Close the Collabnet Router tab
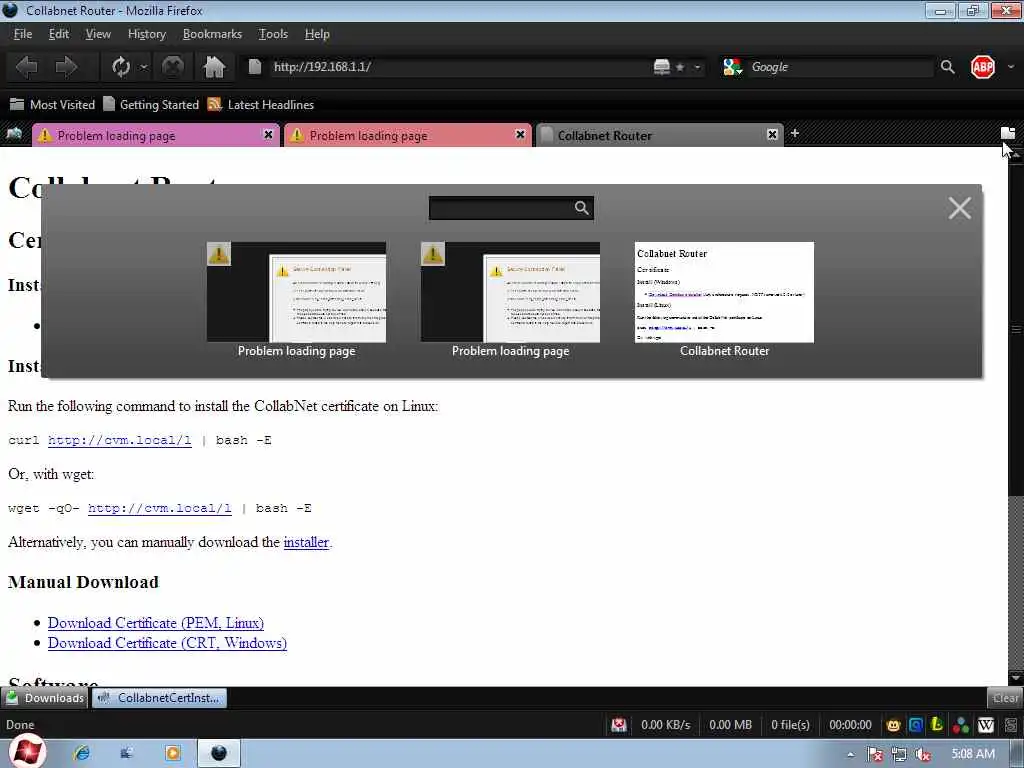1024x768 pixels. 772,135
